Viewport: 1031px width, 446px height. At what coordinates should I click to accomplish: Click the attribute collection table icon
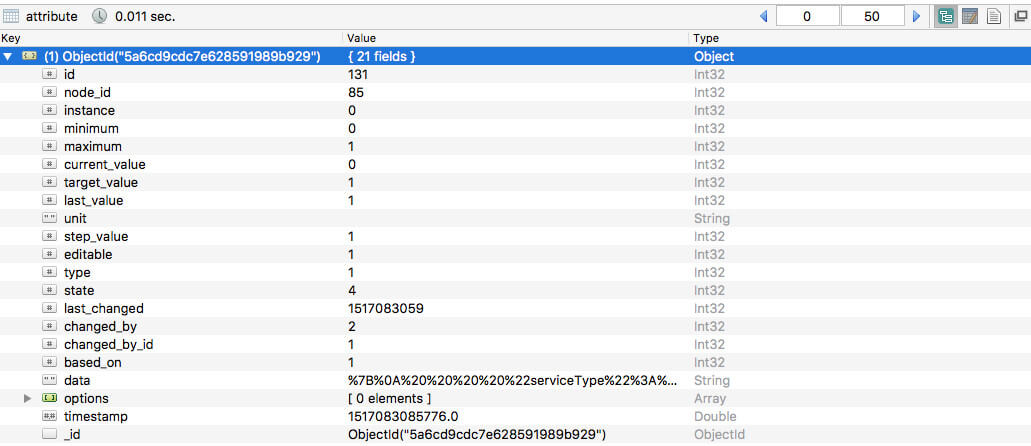[x=11, y=16]
